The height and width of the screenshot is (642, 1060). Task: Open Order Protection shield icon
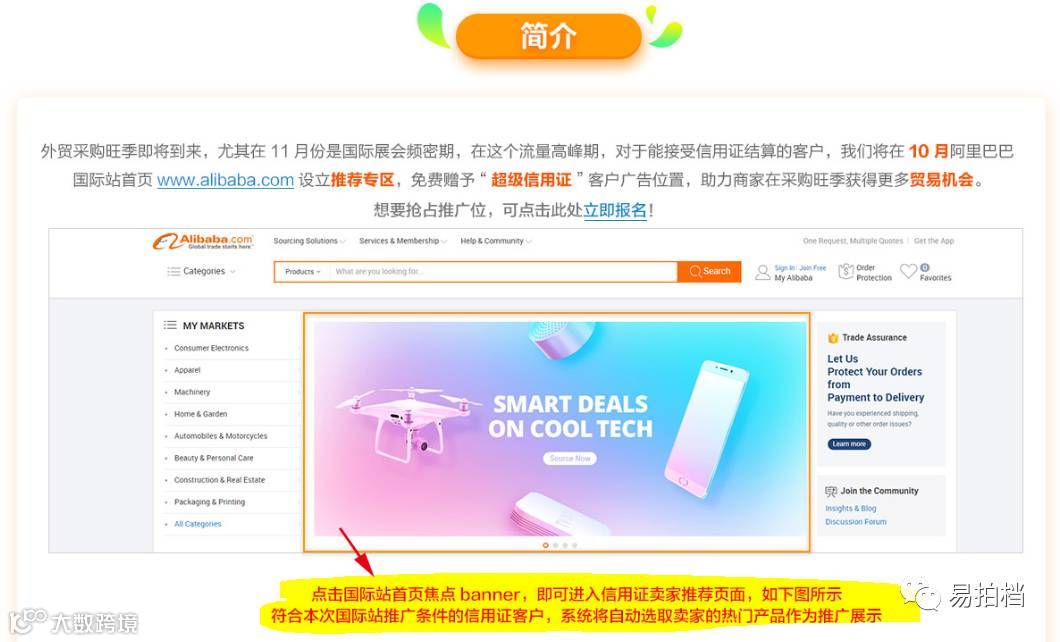pyautogui.click(x=846, y=272)
